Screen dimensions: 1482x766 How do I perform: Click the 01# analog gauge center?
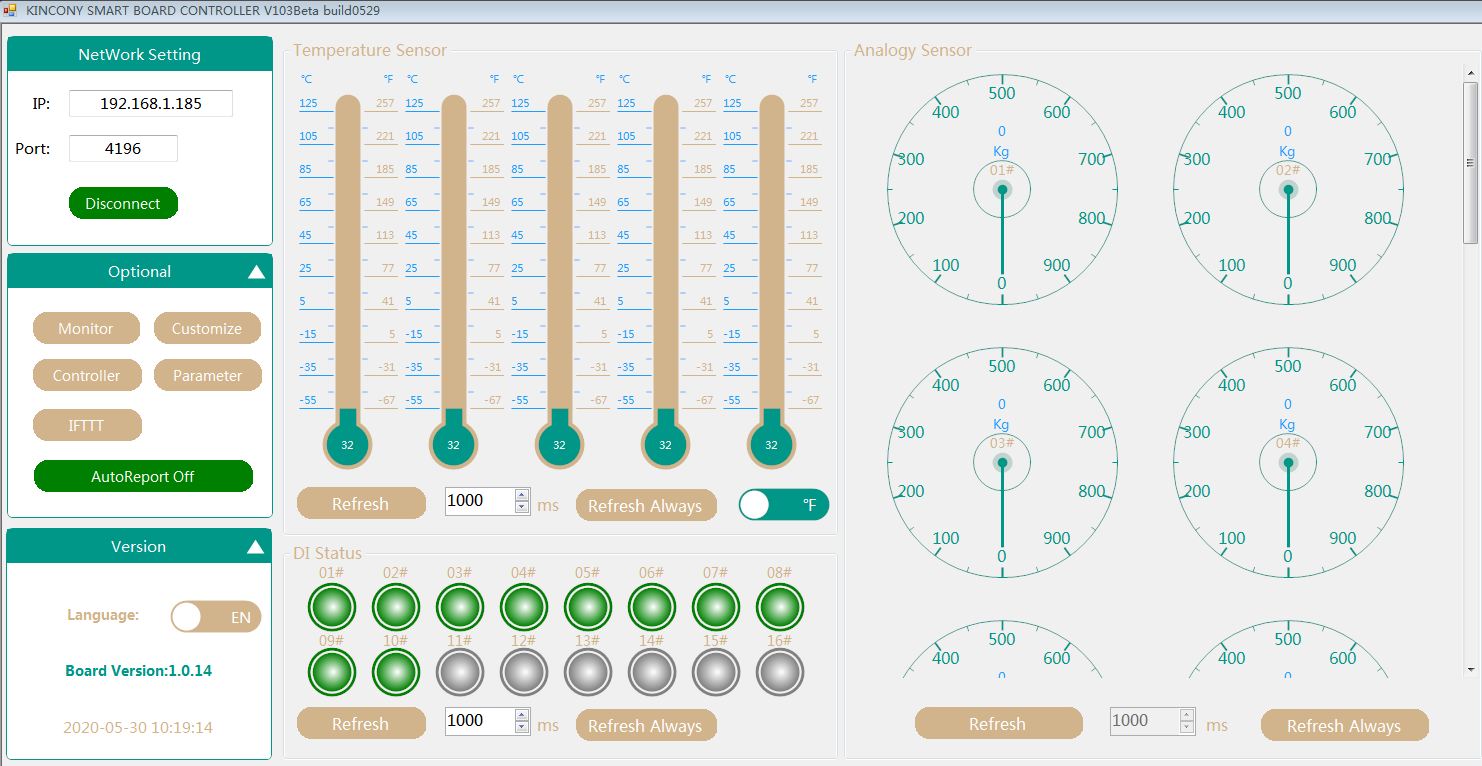[x=1002, y=189]
